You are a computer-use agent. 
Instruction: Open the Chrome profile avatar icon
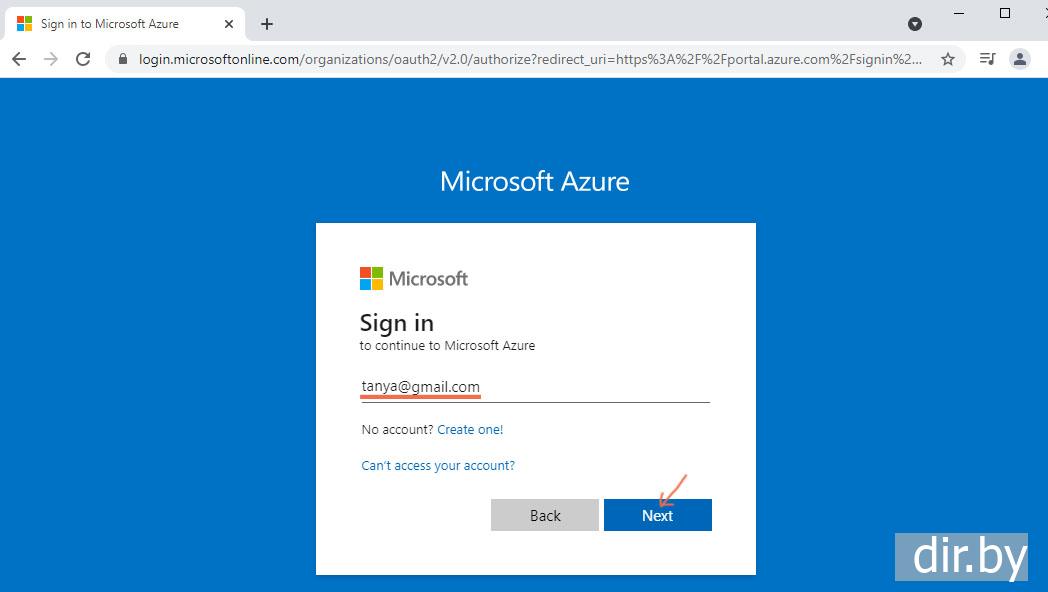pos(1020,59)
